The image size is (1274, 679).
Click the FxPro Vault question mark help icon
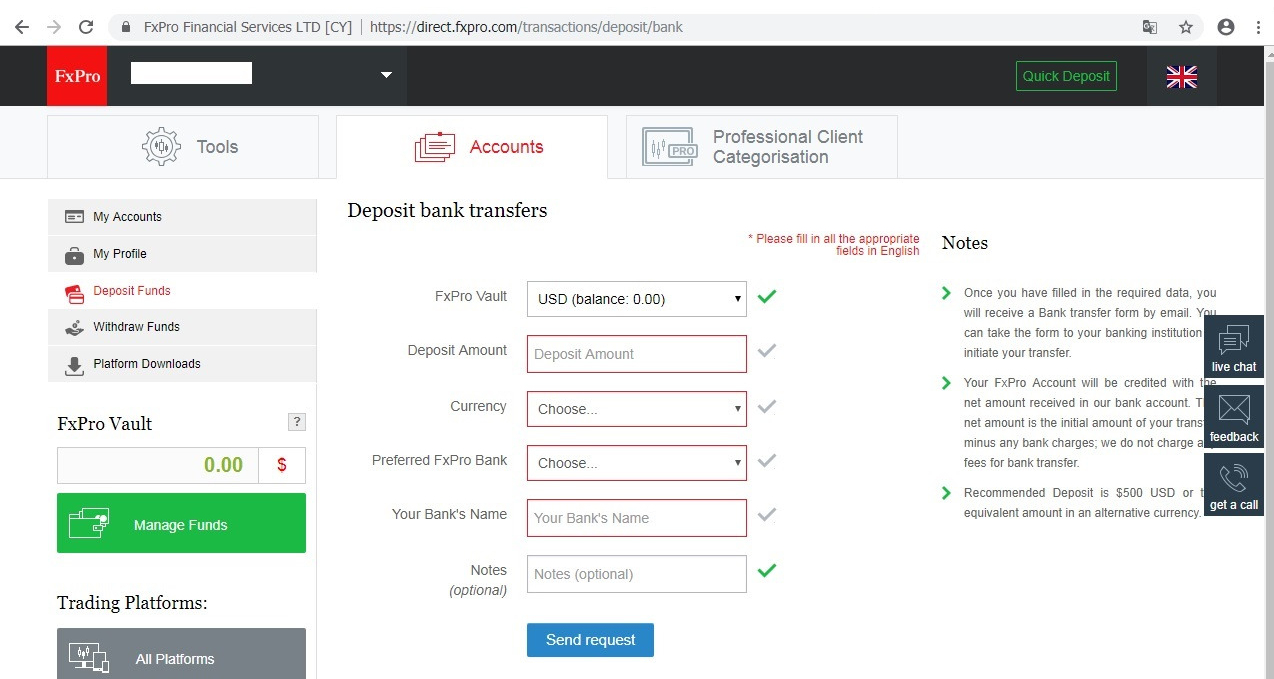pos(296,422)
